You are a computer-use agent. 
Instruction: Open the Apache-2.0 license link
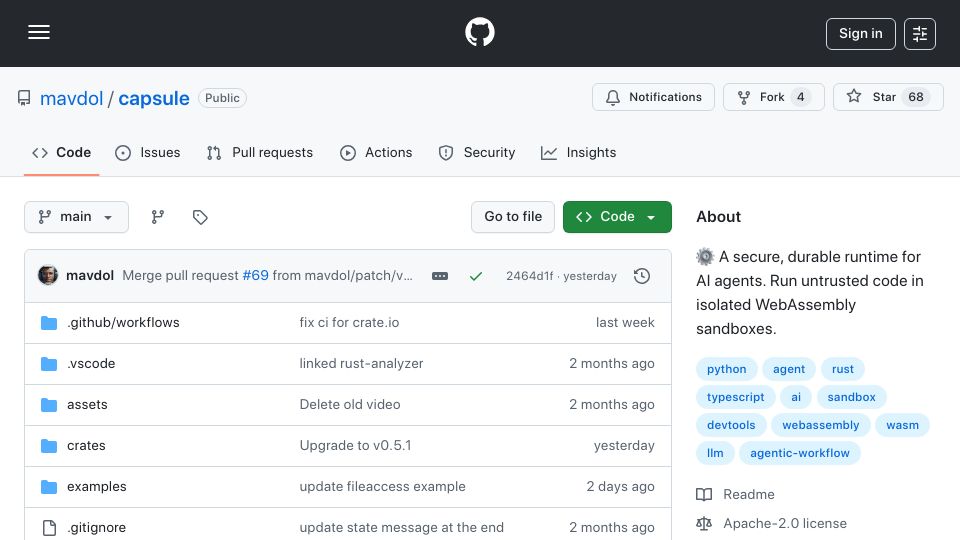(x=785, y=523)
